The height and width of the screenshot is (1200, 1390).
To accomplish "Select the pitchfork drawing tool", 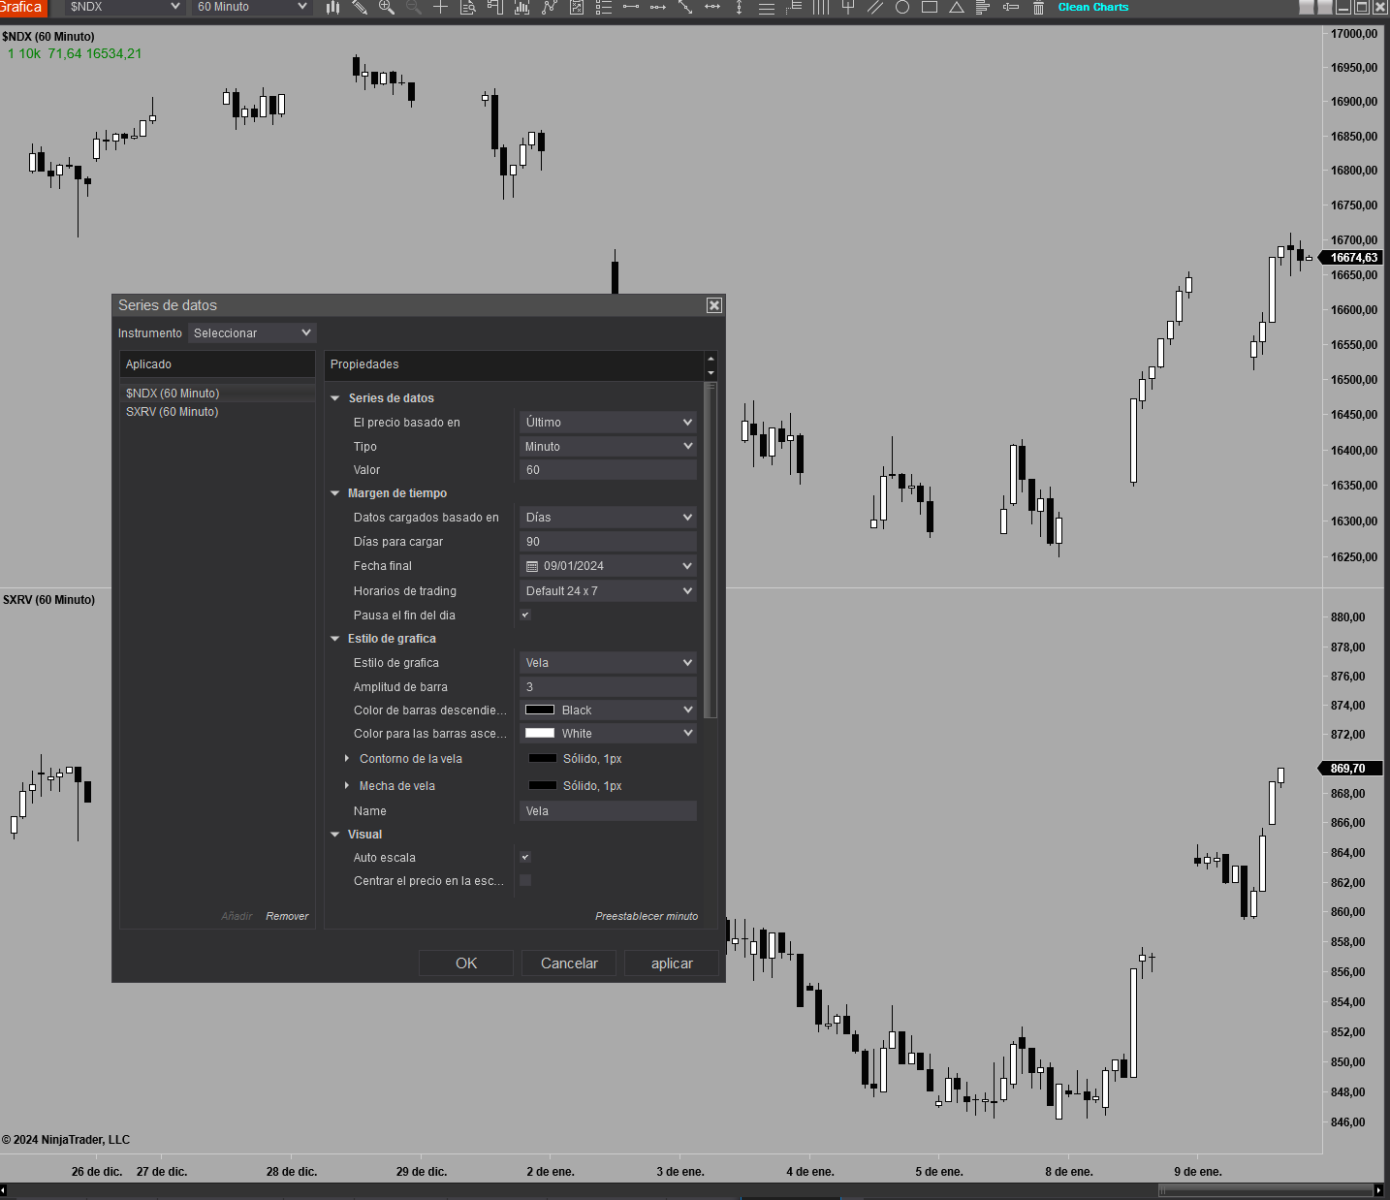I will [848, 7].
